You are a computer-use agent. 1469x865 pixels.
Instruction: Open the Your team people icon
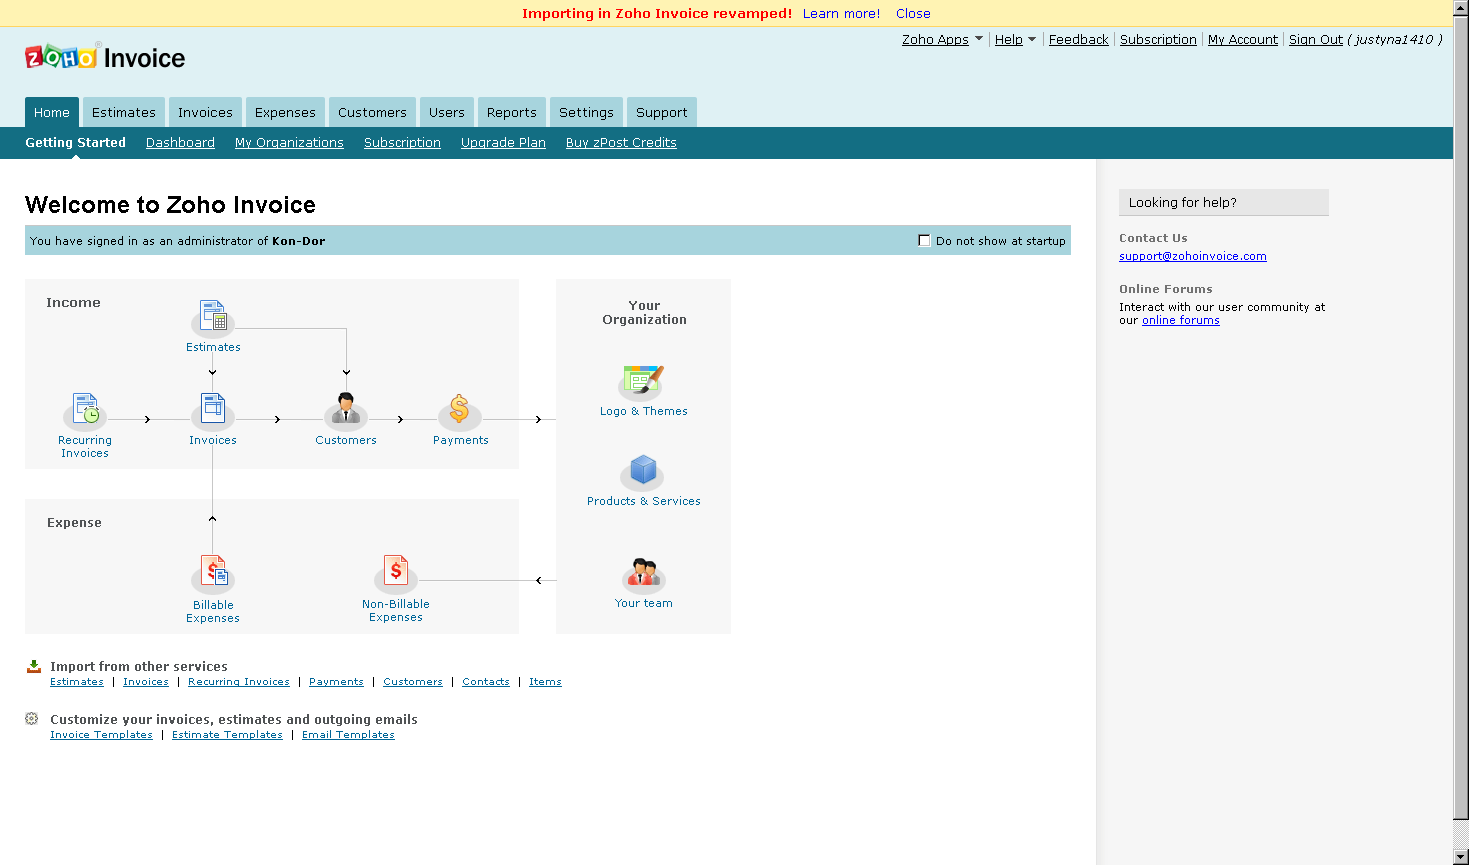tap(643, 574)
